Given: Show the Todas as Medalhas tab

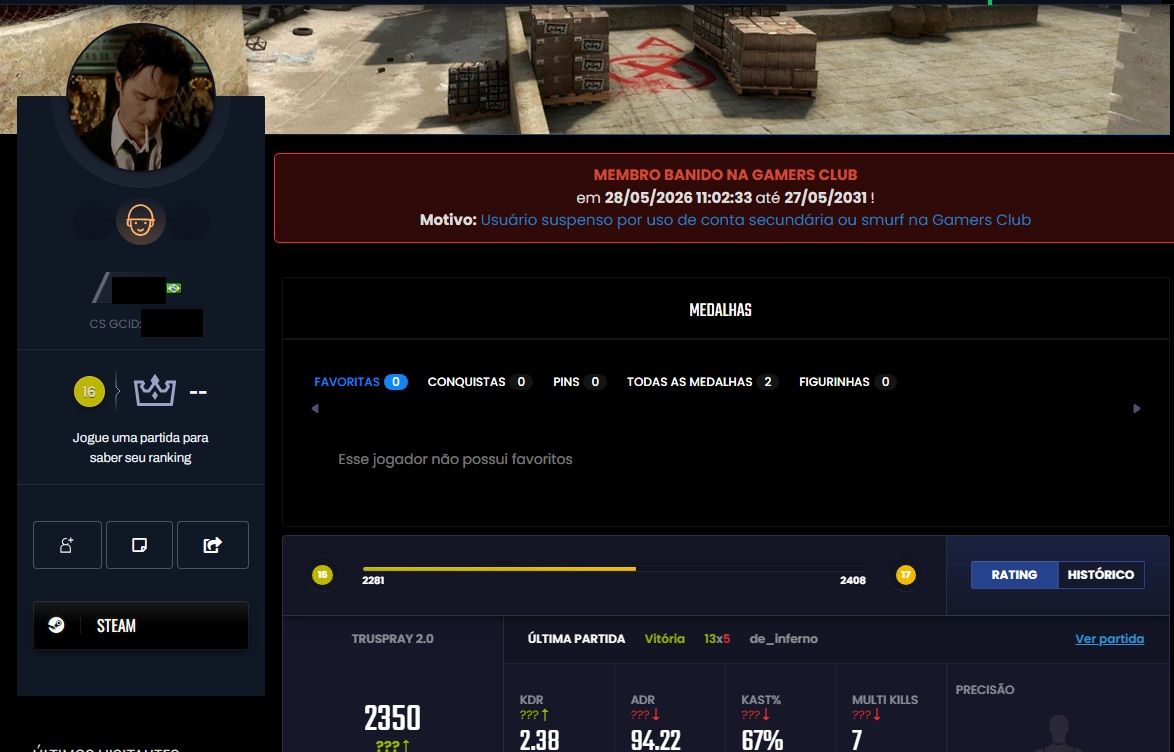Looking at the screenshot, I should pos(702,382).
